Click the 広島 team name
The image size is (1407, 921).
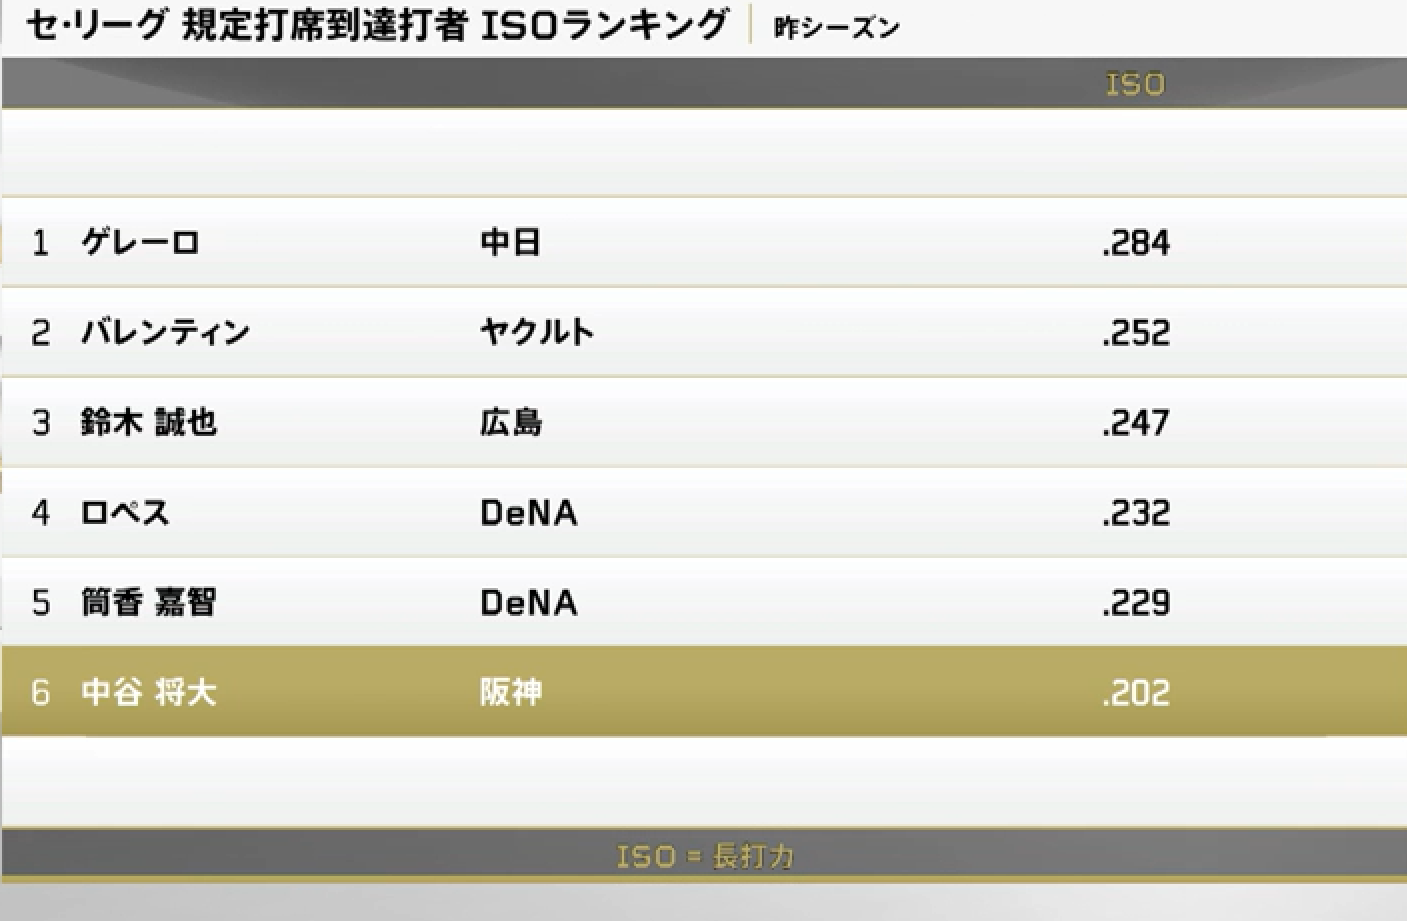click(x=511, y=422)
